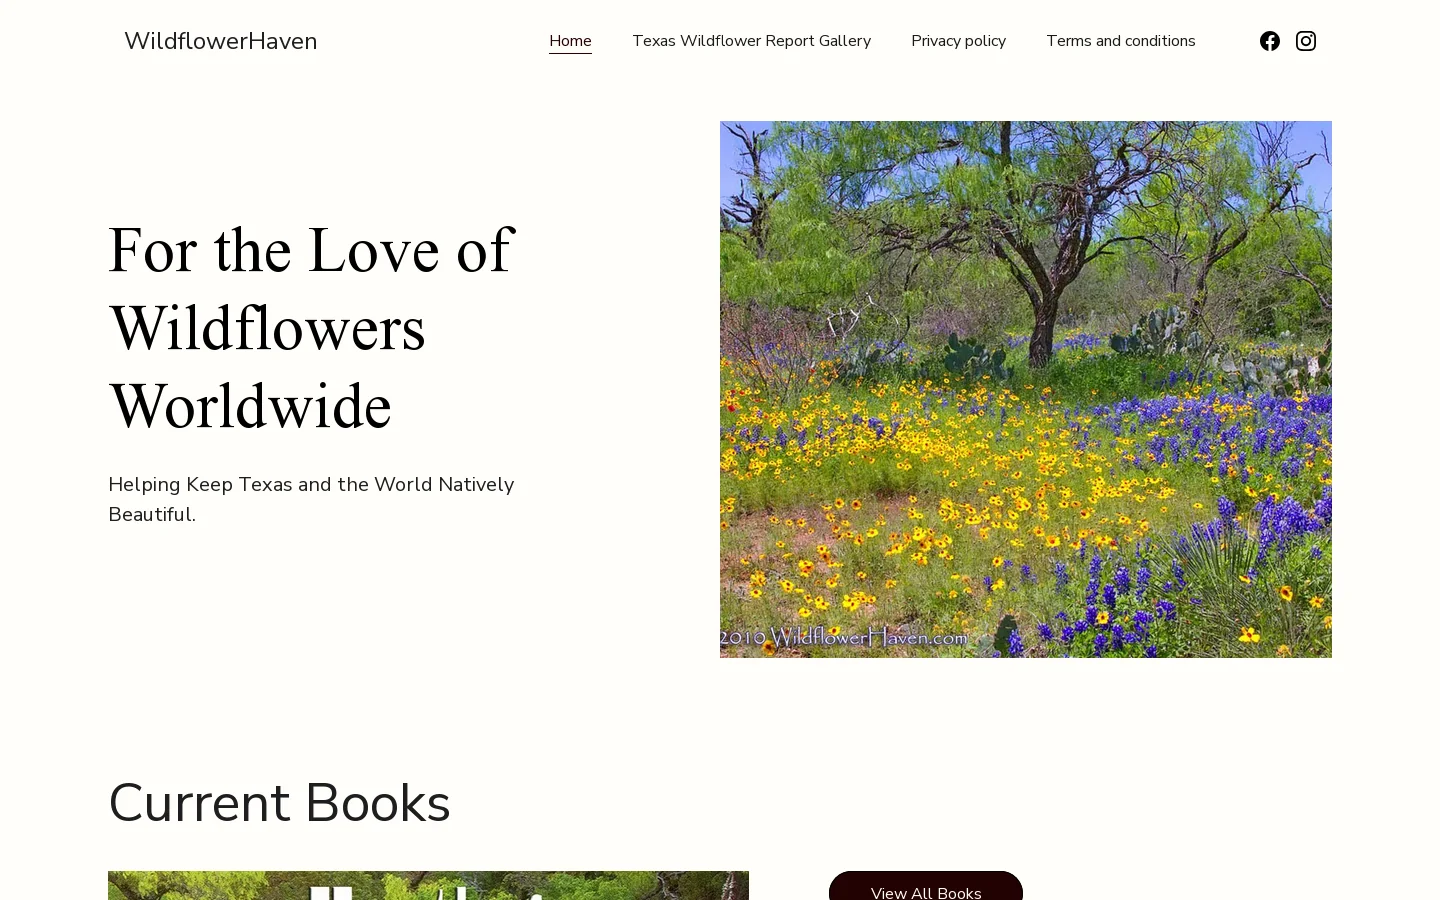Go to the Home menu item

570,41
